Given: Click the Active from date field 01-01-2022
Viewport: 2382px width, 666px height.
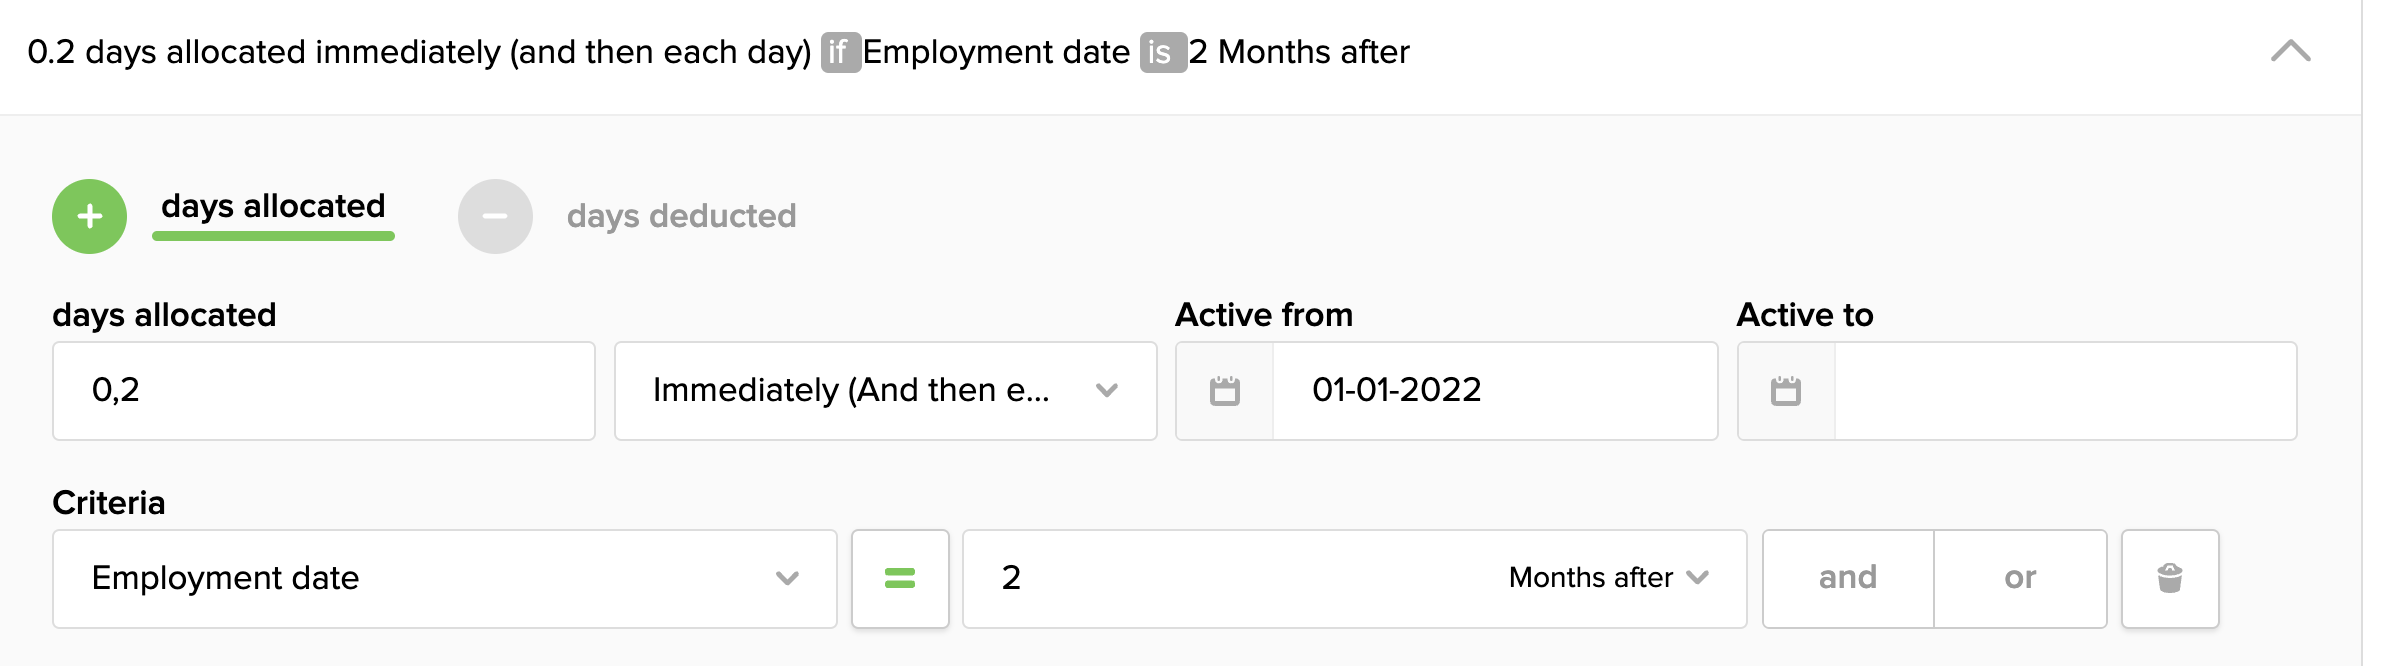Looking at the screenshot, I should [x=1494, y=391].
